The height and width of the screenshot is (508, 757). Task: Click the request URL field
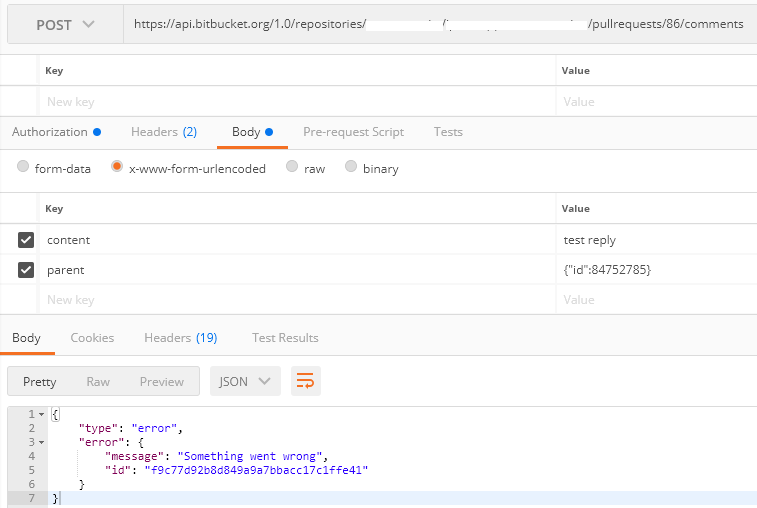pyautogui.click(x=440, y=25)
